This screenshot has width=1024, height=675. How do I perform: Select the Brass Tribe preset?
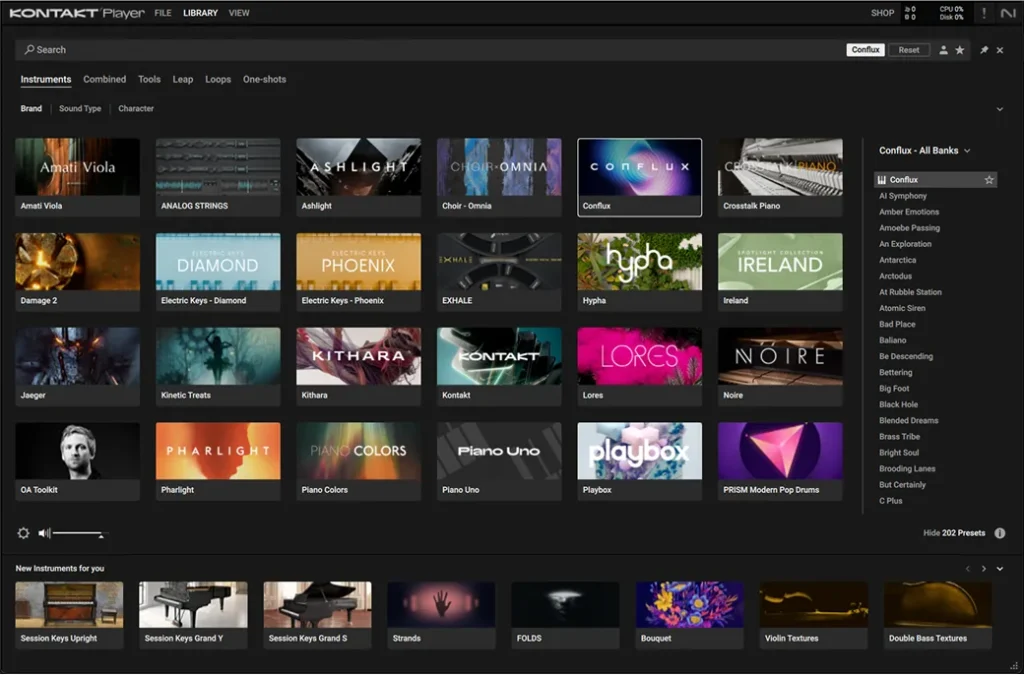(x=899, y=437)
